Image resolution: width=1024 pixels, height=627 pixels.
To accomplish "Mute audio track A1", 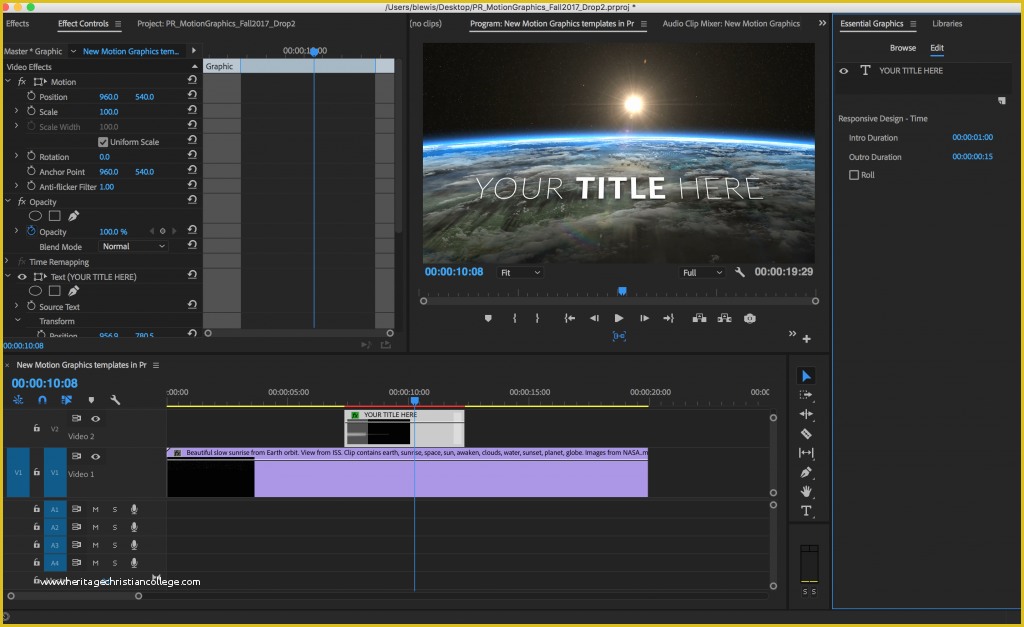I will coord(95,509).
